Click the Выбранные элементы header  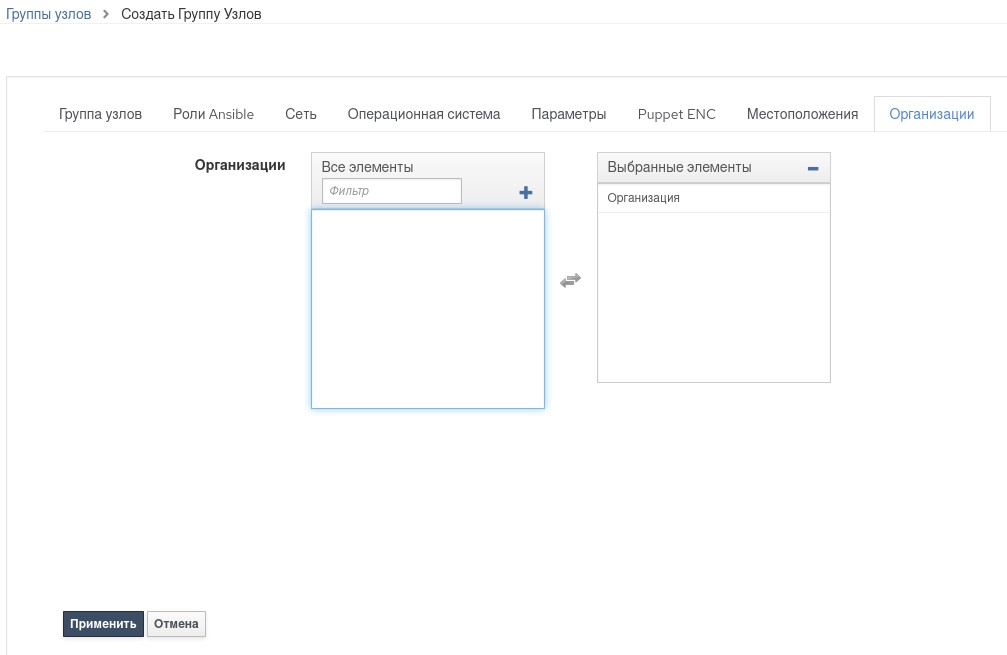click(679, 168)
